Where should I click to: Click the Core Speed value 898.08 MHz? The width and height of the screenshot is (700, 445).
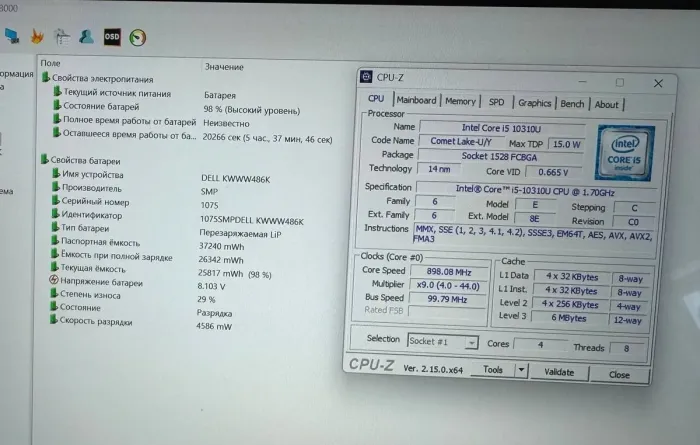coord(449,272)
